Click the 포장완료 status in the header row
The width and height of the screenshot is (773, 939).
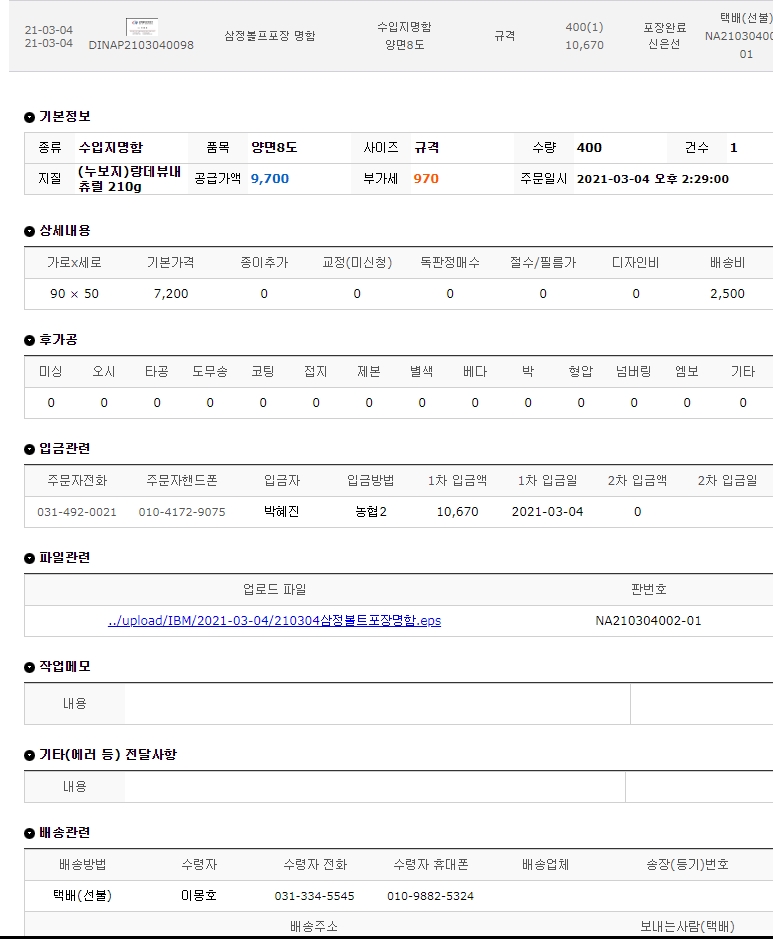(x=664, y=28)
